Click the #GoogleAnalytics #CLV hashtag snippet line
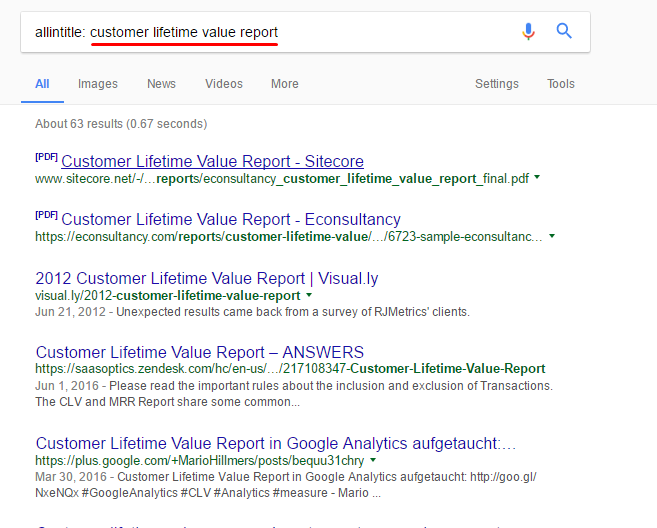The width and height of the screenshot is (657, 528). pyautogui.click(x=208, y=493)
